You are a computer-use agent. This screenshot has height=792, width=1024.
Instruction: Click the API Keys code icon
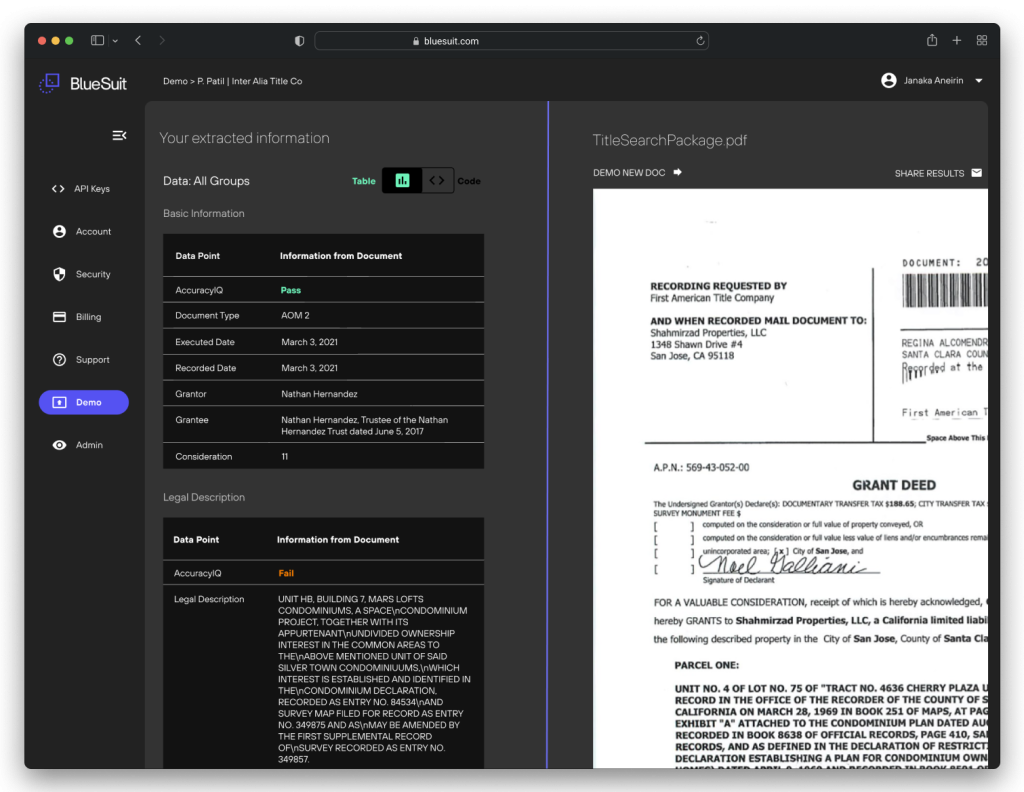click(x=58, y=189)
